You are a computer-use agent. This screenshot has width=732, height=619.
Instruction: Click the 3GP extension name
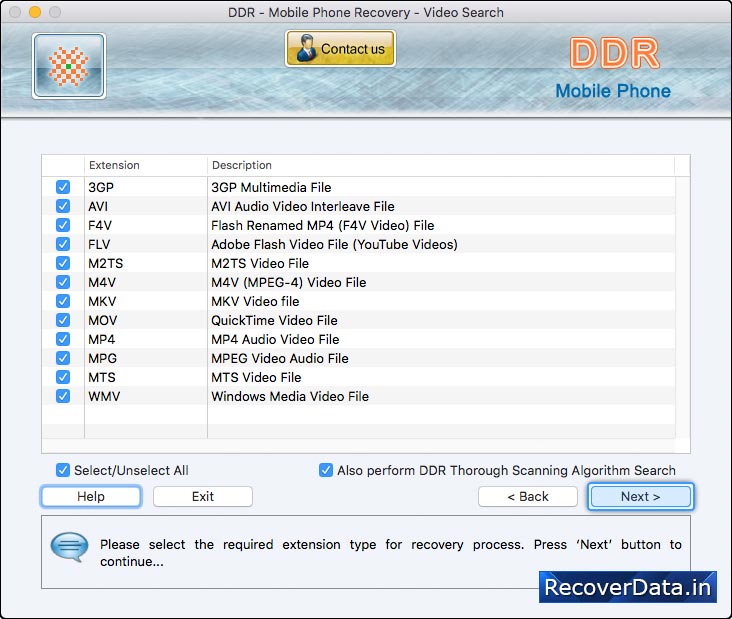101,187
